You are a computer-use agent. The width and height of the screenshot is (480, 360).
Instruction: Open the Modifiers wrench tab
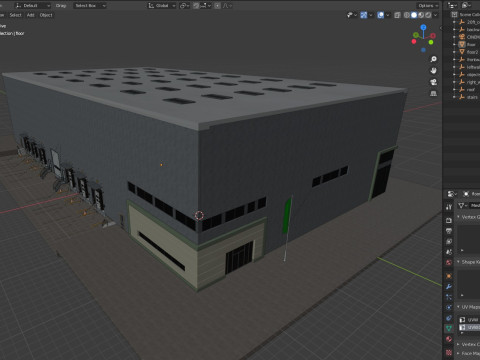449,286
